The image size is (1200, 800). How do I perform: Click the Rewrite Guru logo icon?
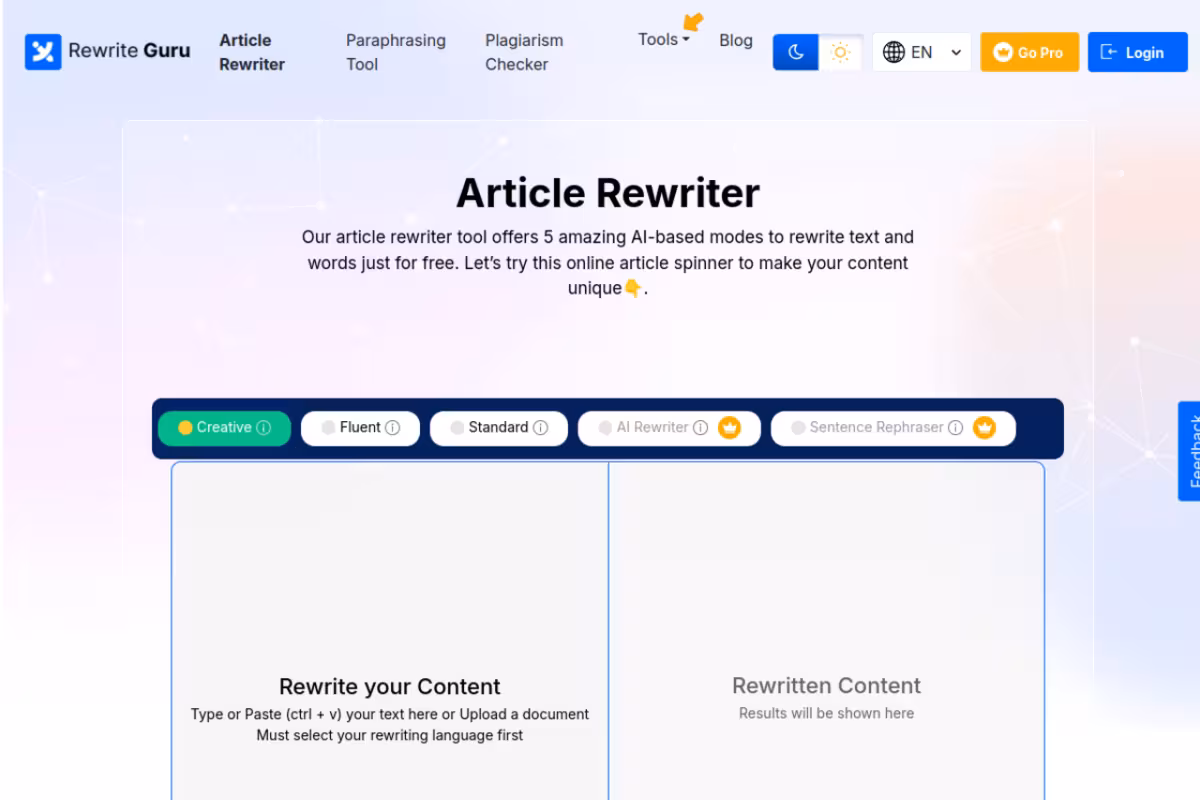coord(43,52)
